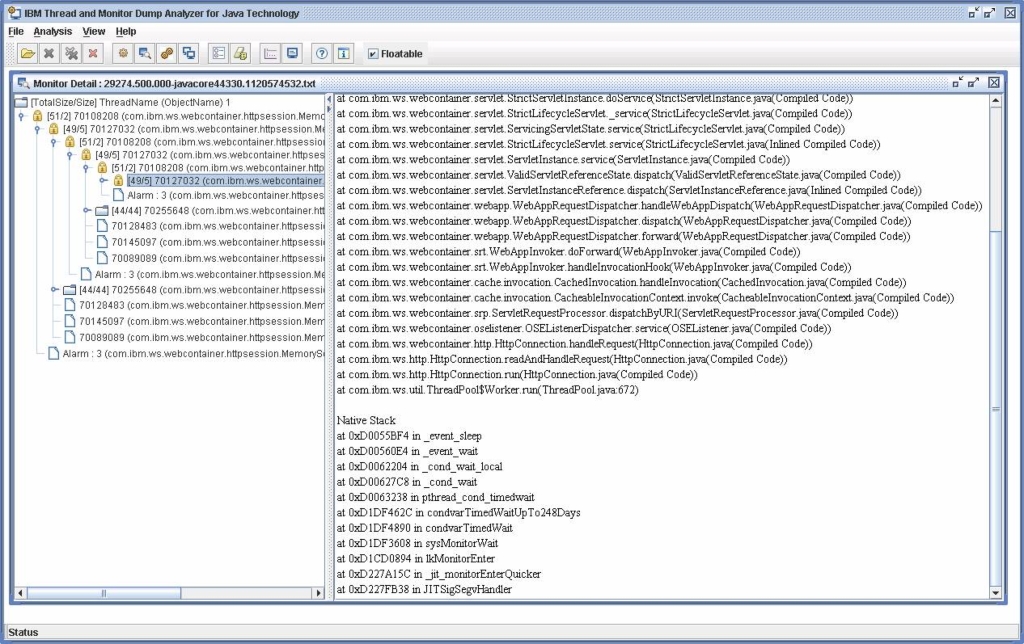Click the 'lkMonitorEnter' native stack line

415,558
